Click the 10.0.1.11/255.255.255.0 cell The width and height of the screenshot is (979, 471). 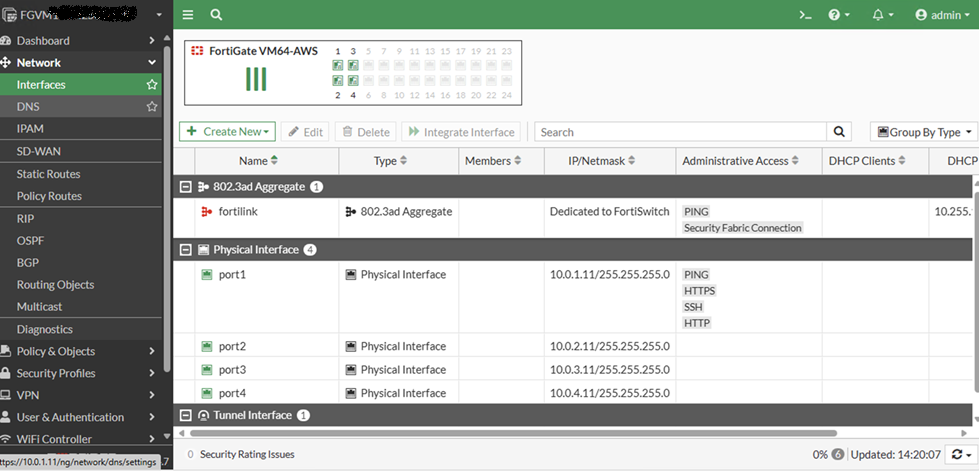pos(610,274)
